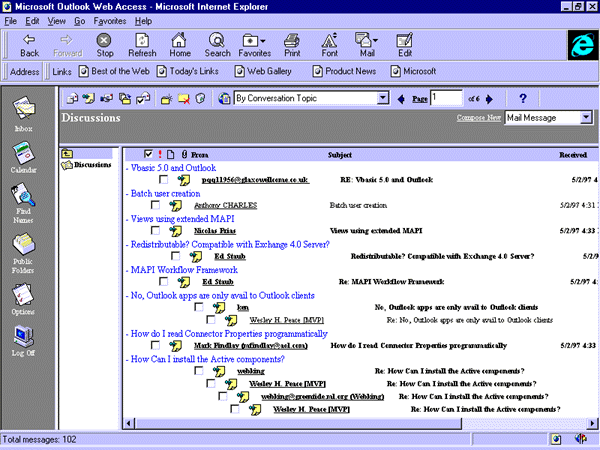Collapse the Batch user creation thread
Image resolution: width=600 pixels, height=450 pixels.
(128, 192)
